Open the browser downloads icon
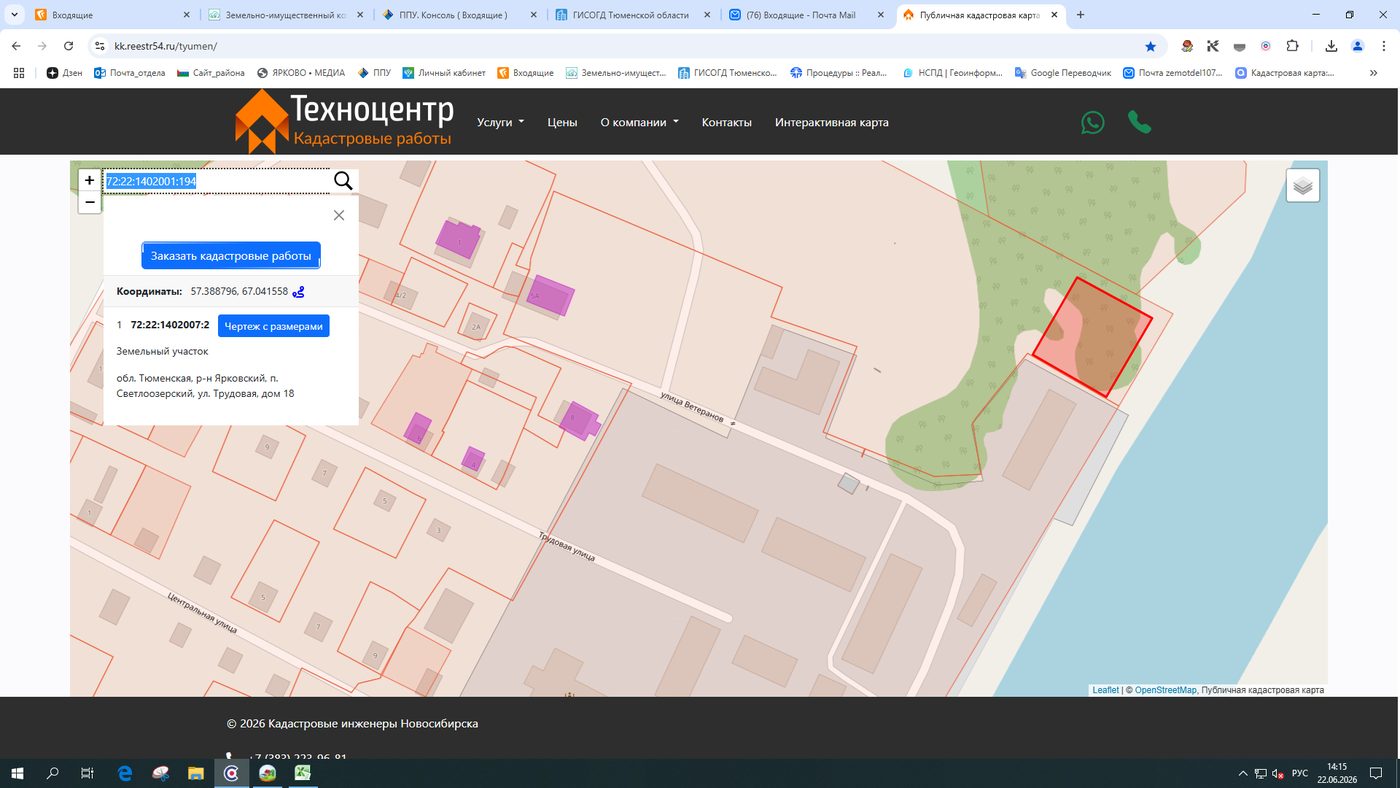Image resolution: width=1400 pixels, height=788 pixels. 1332,46
